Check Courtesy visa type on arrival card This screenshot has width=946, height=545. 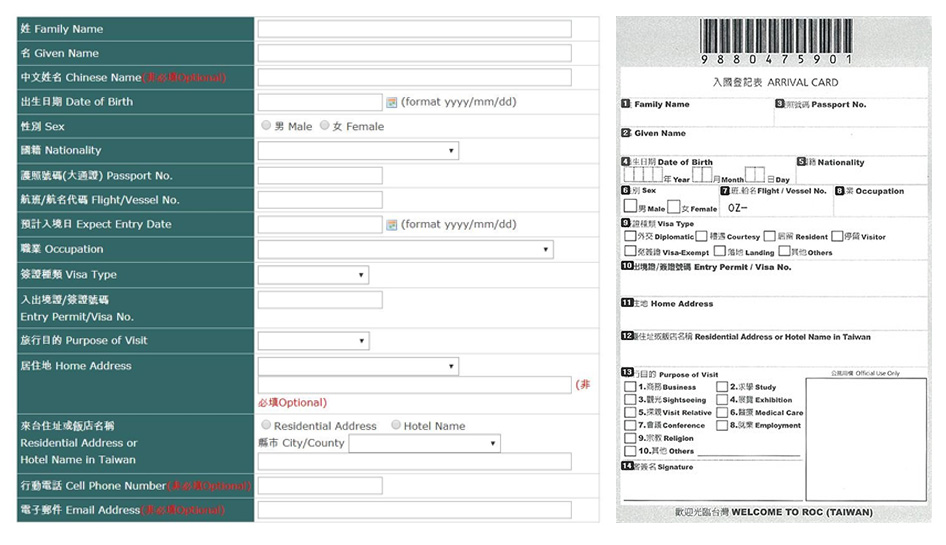pyautogui.click(x=701, y=236)
